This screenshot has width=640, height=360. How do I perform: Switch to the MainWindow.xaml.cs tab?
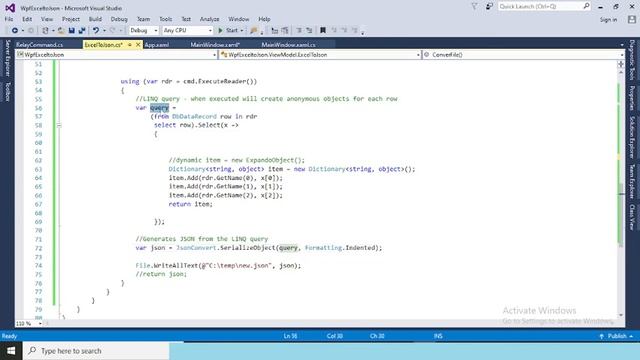coord(288,45)
